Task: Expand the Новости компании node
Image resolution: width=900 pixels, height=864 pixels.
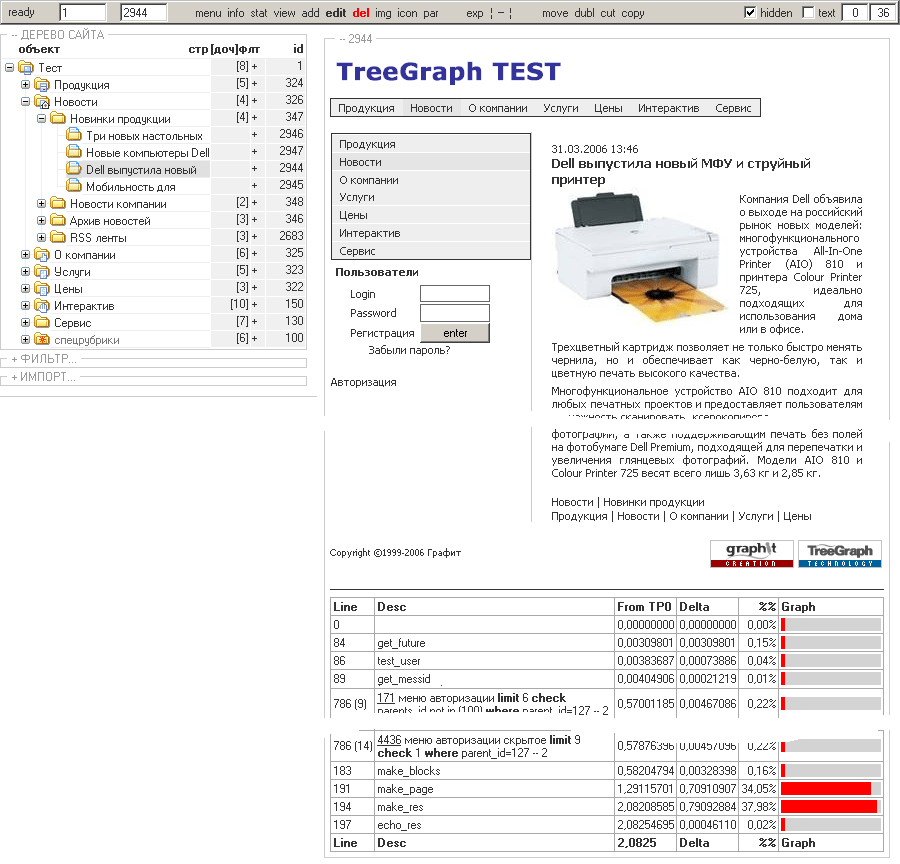Action: [x=41, y=203]
